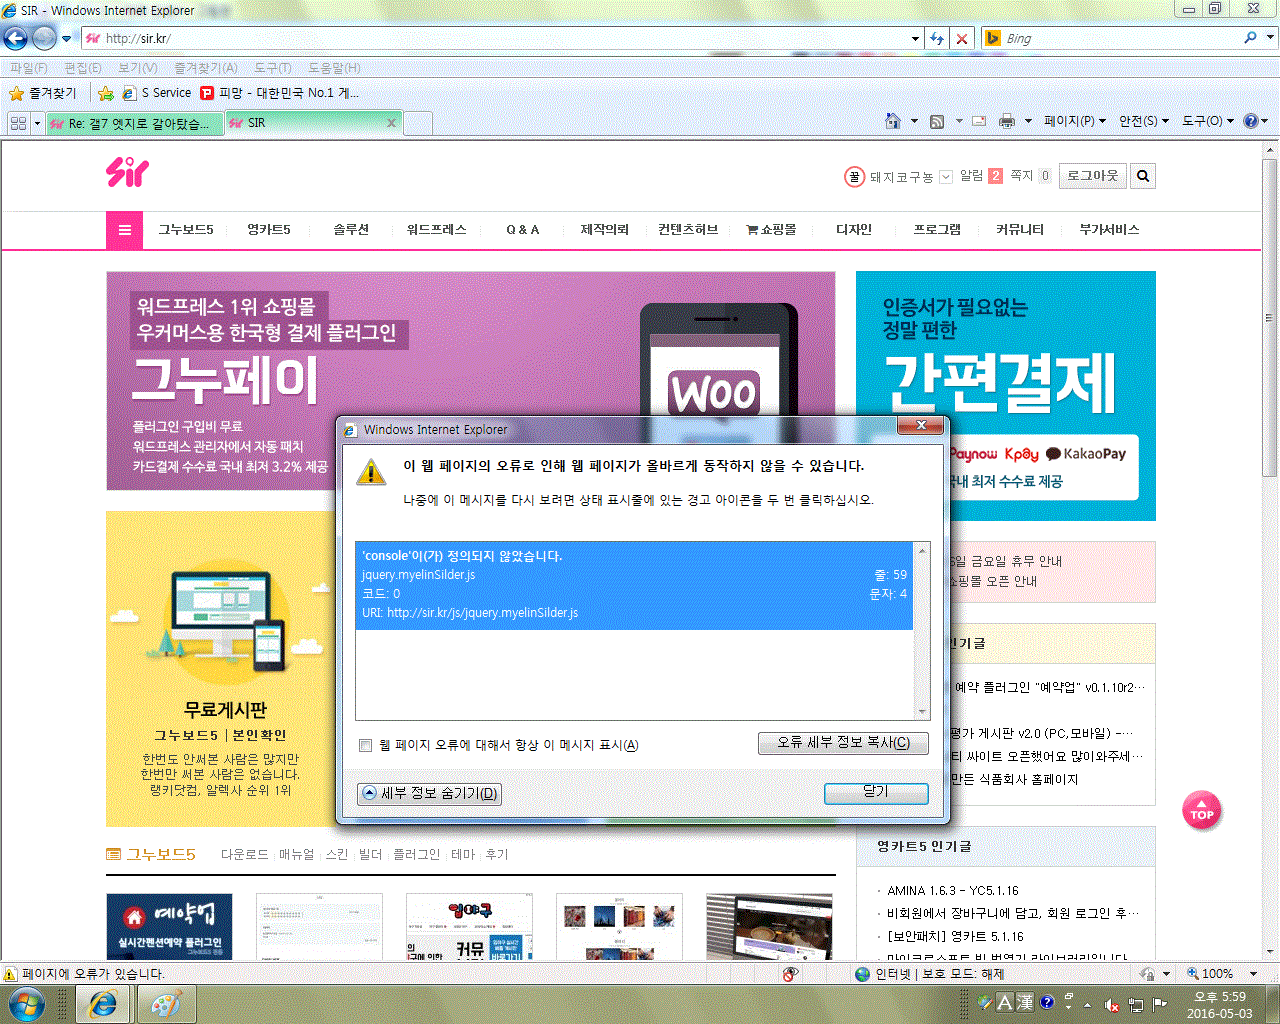Click the new tab blank button

418,123
